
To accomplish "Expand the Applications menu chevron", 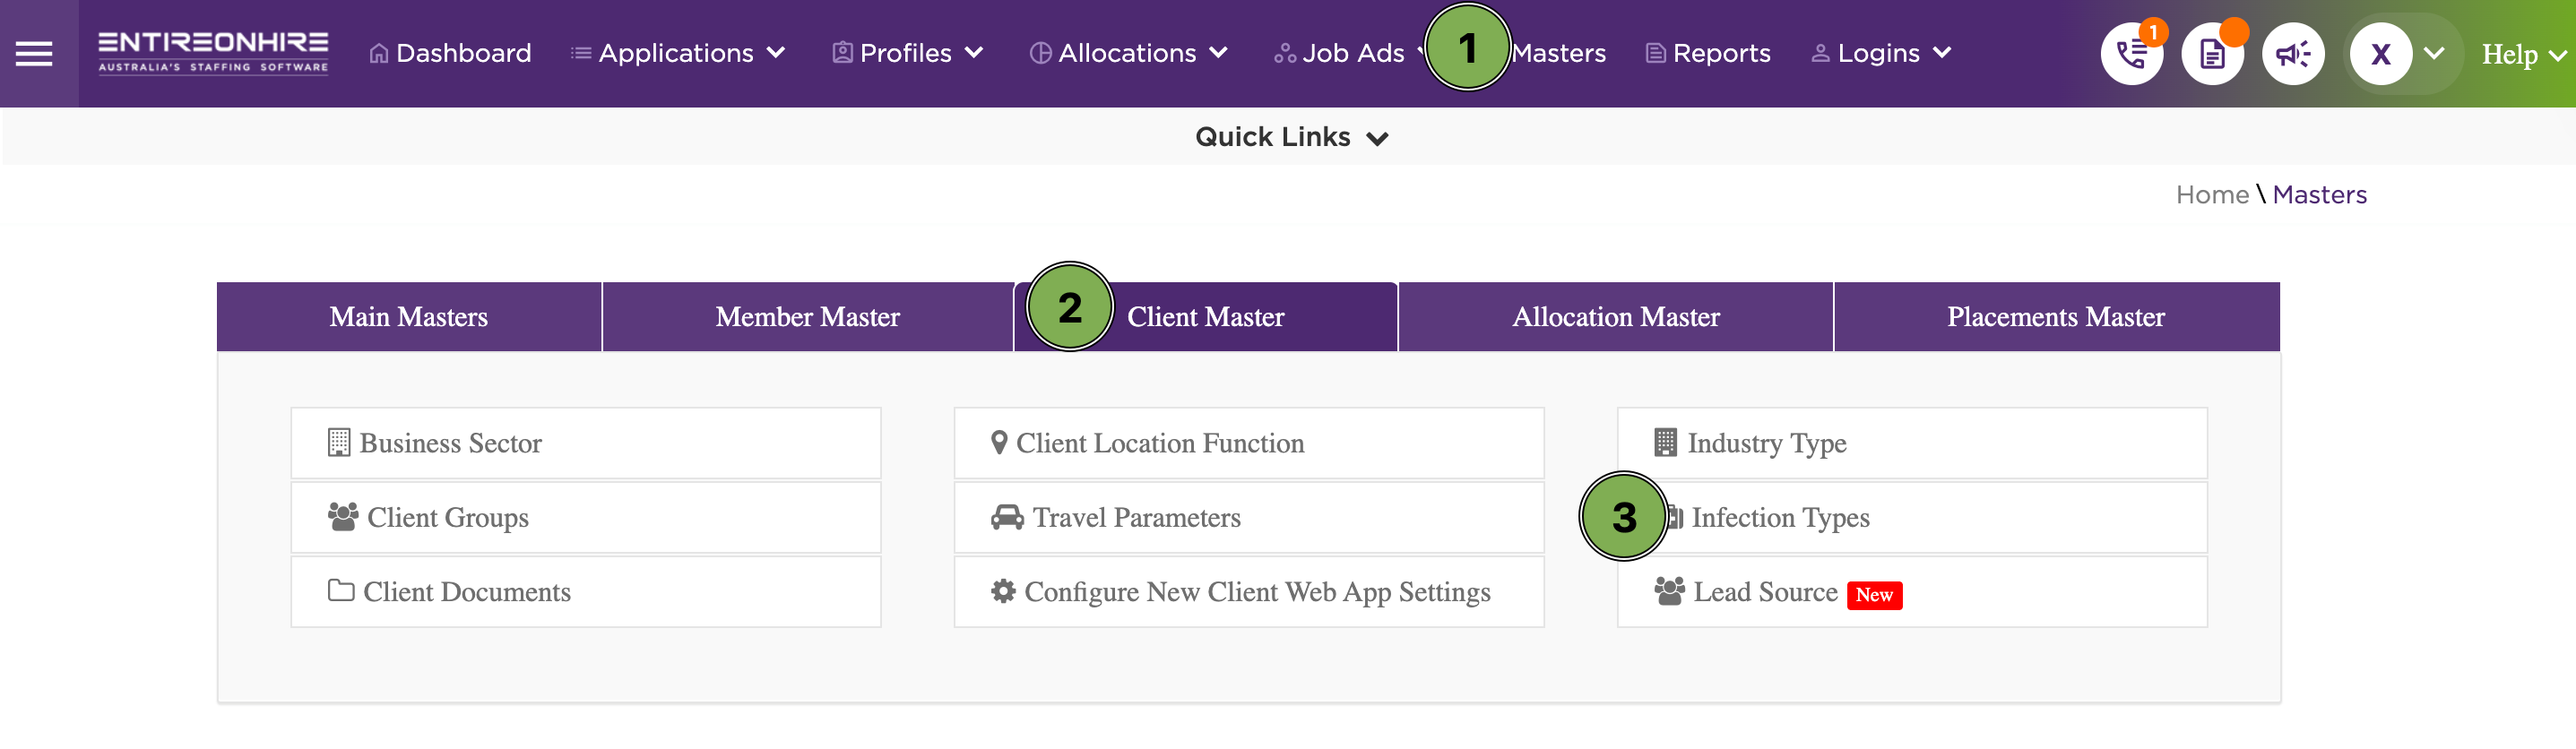I will tap(776, 53).
